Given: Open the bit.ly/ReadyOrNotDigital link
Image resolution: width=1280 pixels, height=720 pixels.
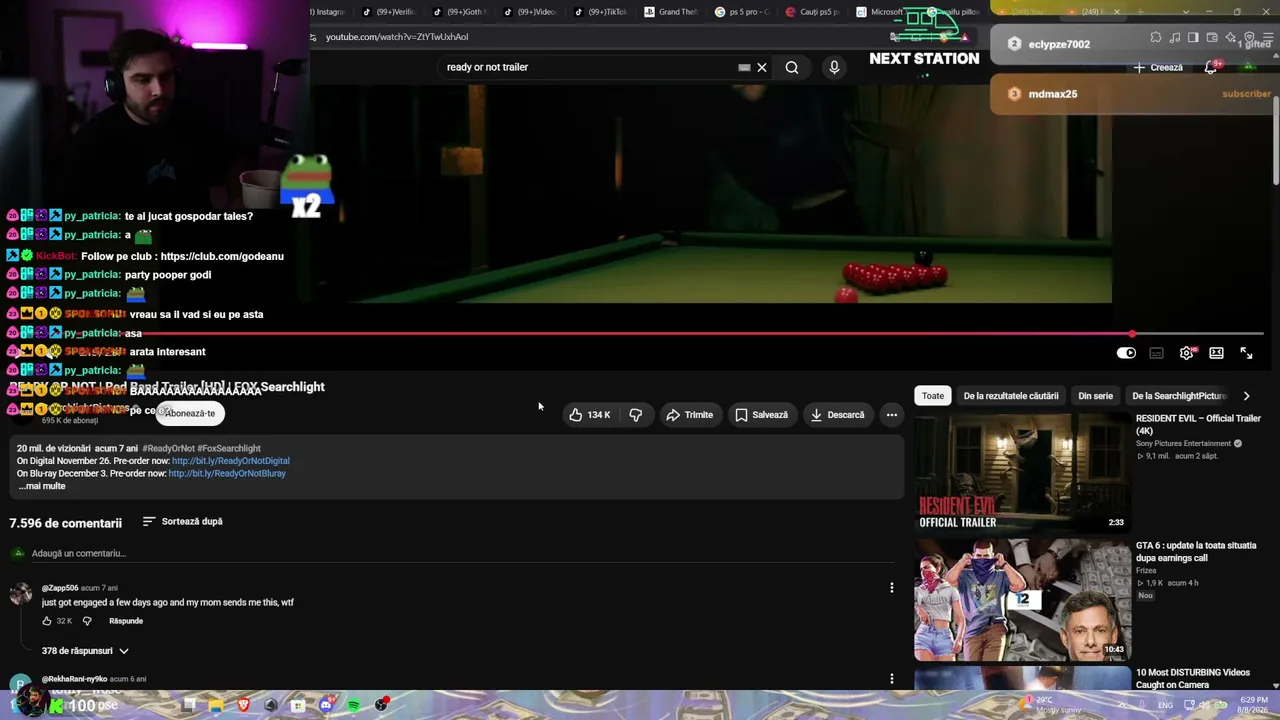Looking at the screenshot, I should pyautogui.click(x=230, y=461).
